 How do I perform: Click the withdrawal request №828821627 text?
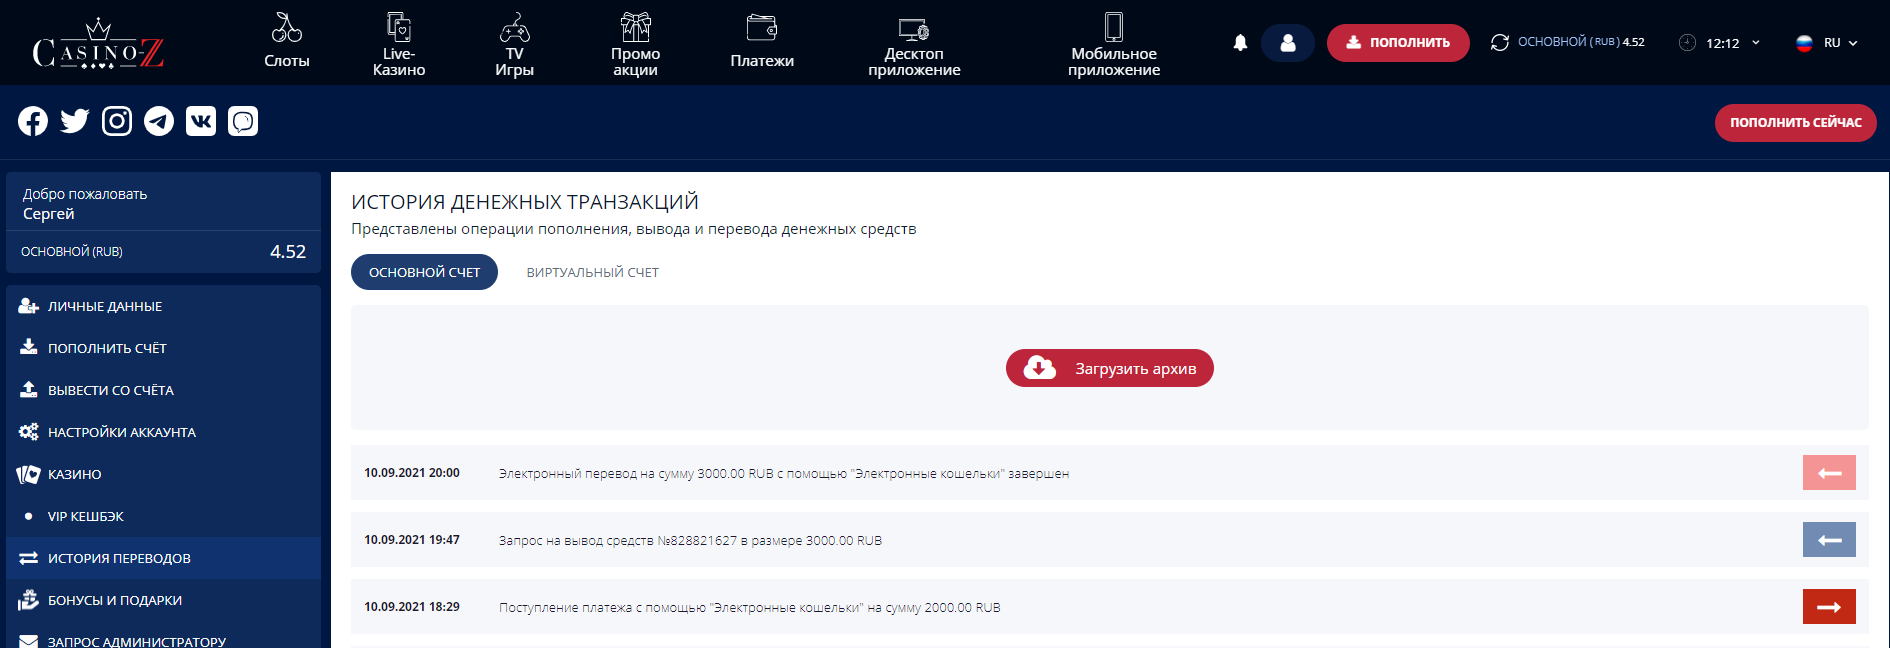tap(690, 541)
